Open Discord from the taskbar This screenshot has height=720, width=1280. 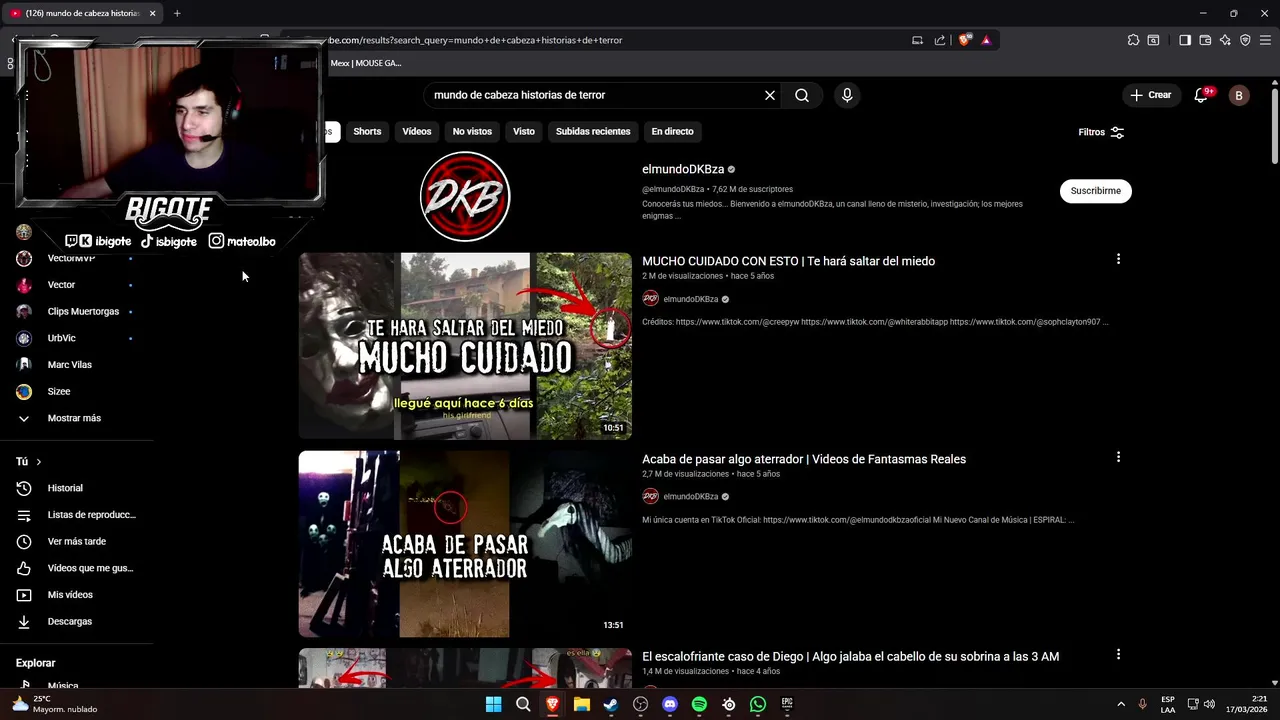pos(670,704)
